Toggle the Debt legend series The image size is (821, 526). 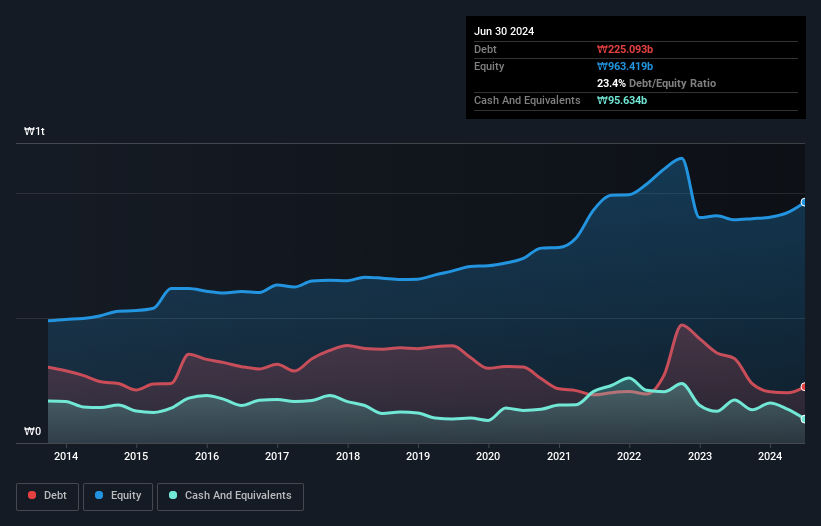[47, 496]
